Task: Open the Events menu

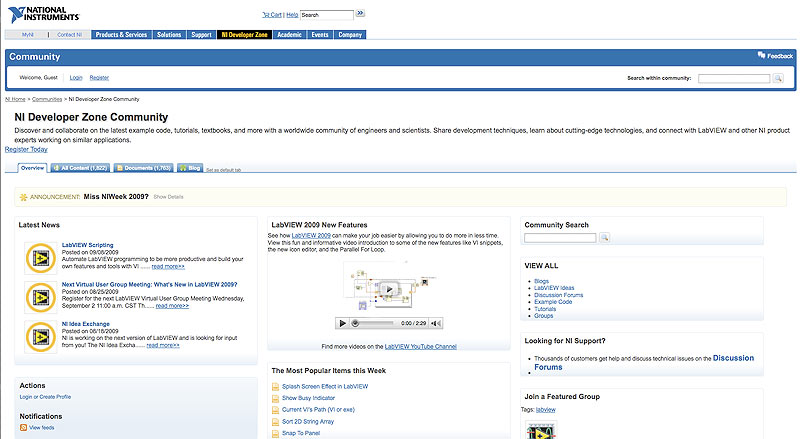Action: click(320, 35)
